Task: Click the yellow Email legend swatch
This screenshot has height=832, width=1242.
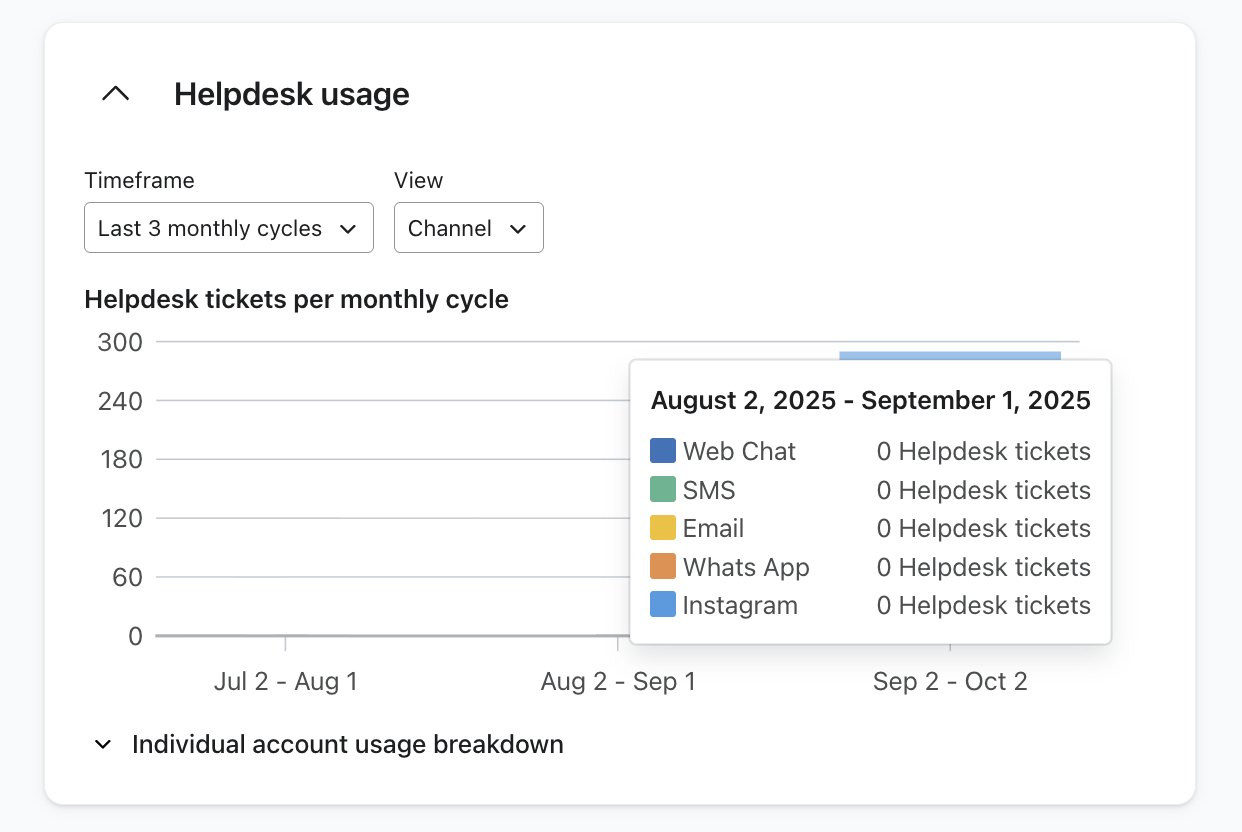Action: click(x=662, y=528)
